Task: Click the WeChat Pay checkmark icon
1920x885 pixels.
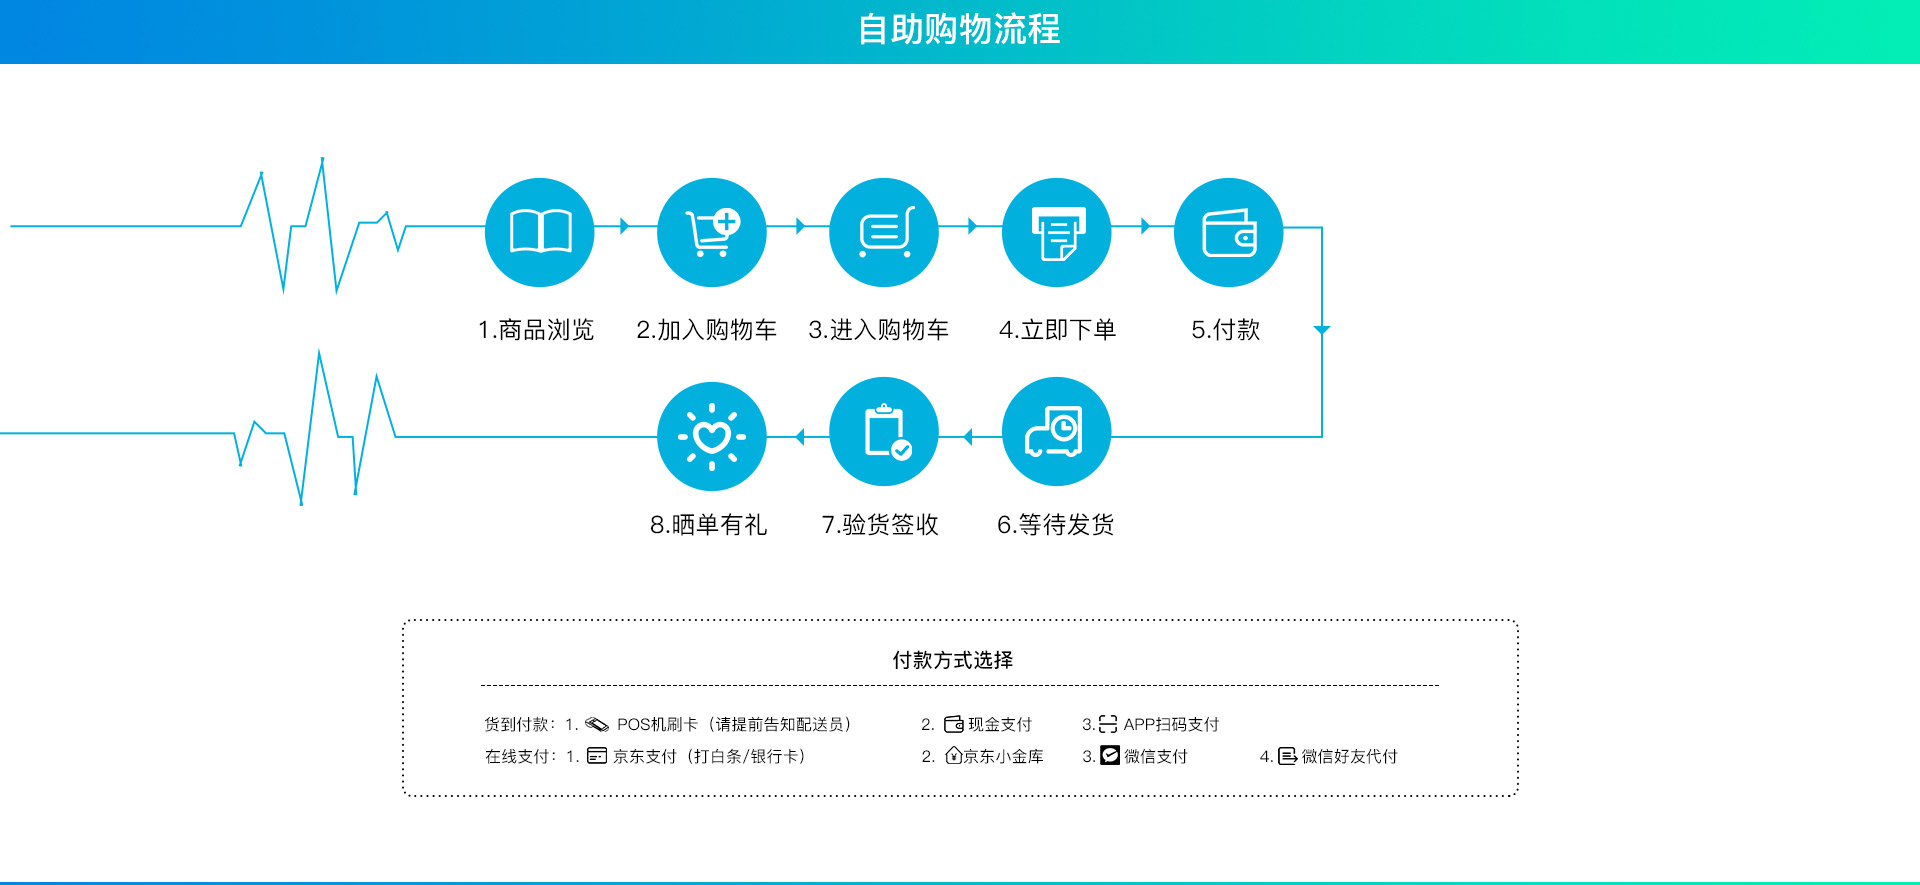Action: coord(1110,755)
